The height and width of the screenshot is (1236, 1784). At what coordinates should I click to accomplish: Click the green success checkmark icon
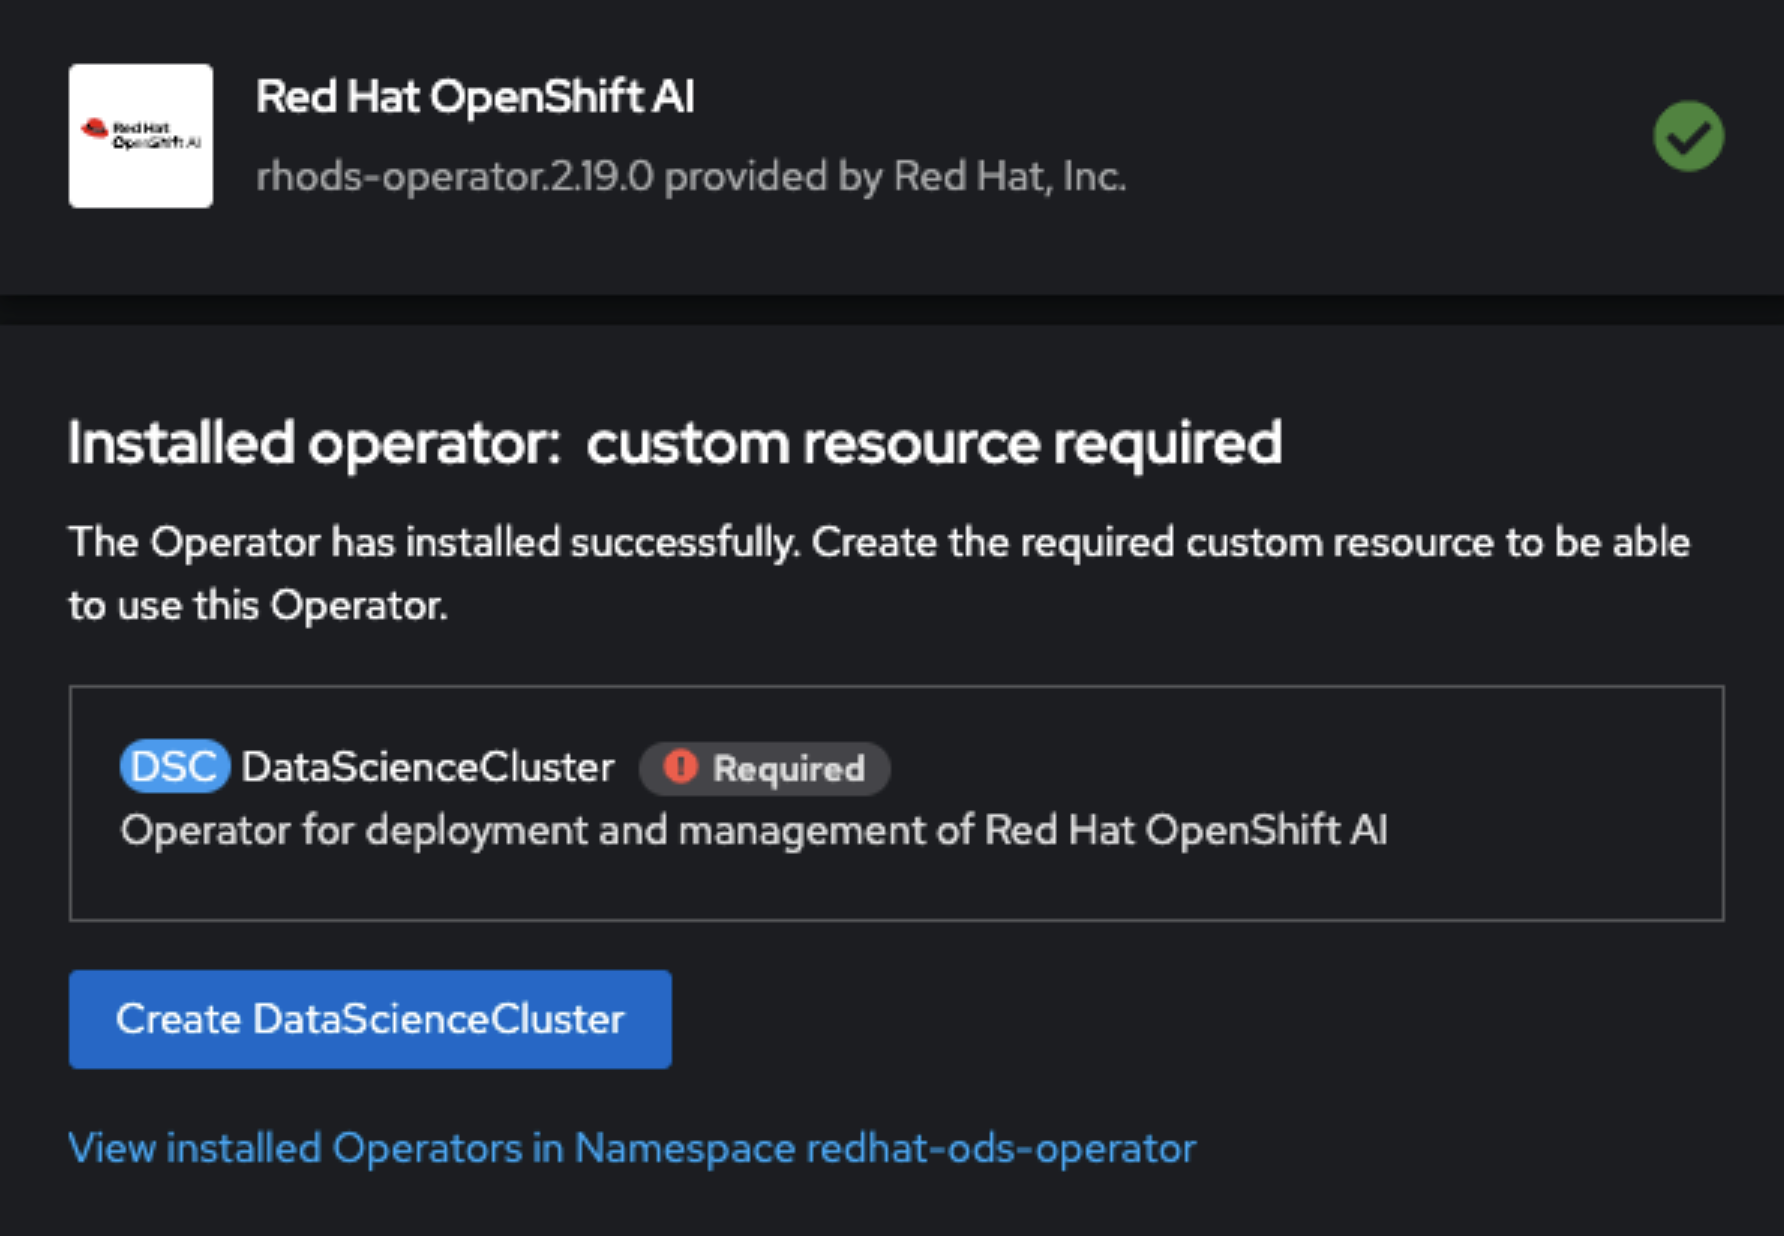(1687, 136)
